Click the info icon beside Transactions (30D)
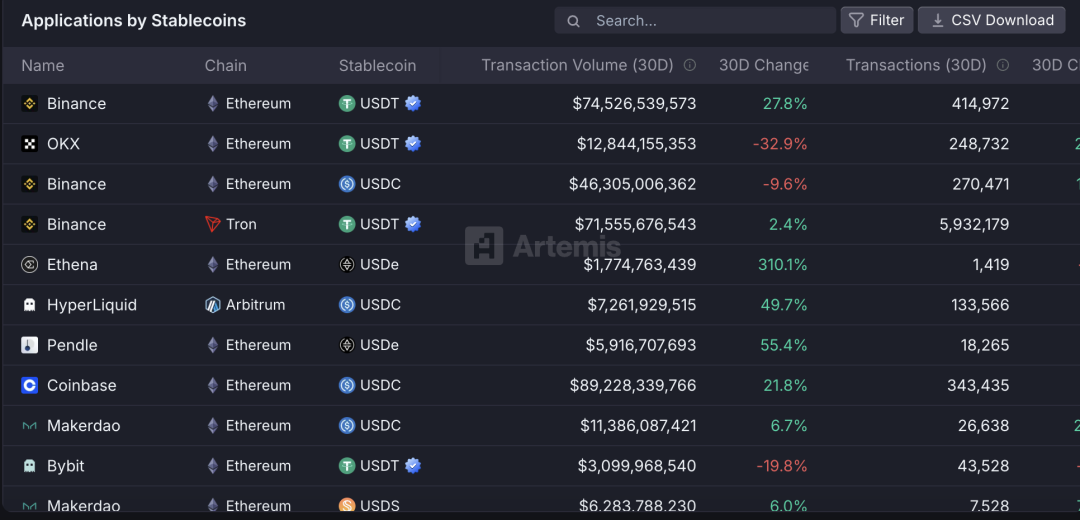 (1003, 65)
